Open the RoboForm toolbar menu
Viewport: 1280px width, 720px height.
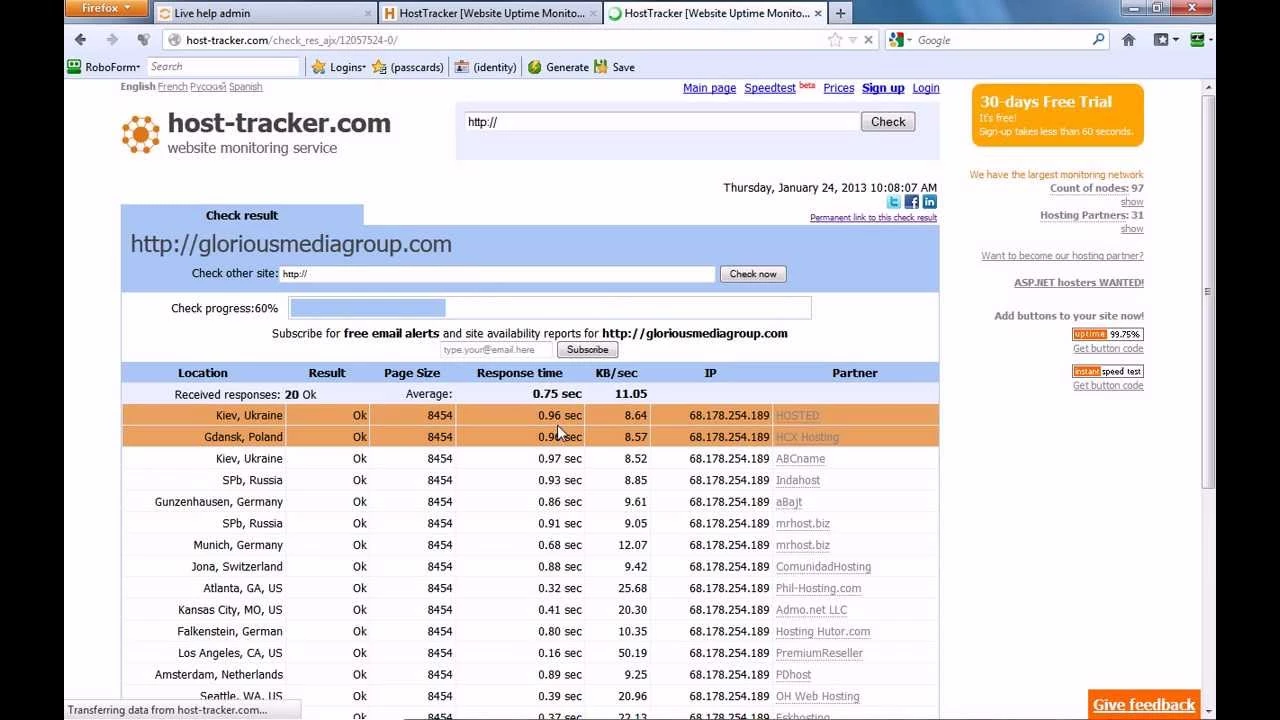pos(104,67)
